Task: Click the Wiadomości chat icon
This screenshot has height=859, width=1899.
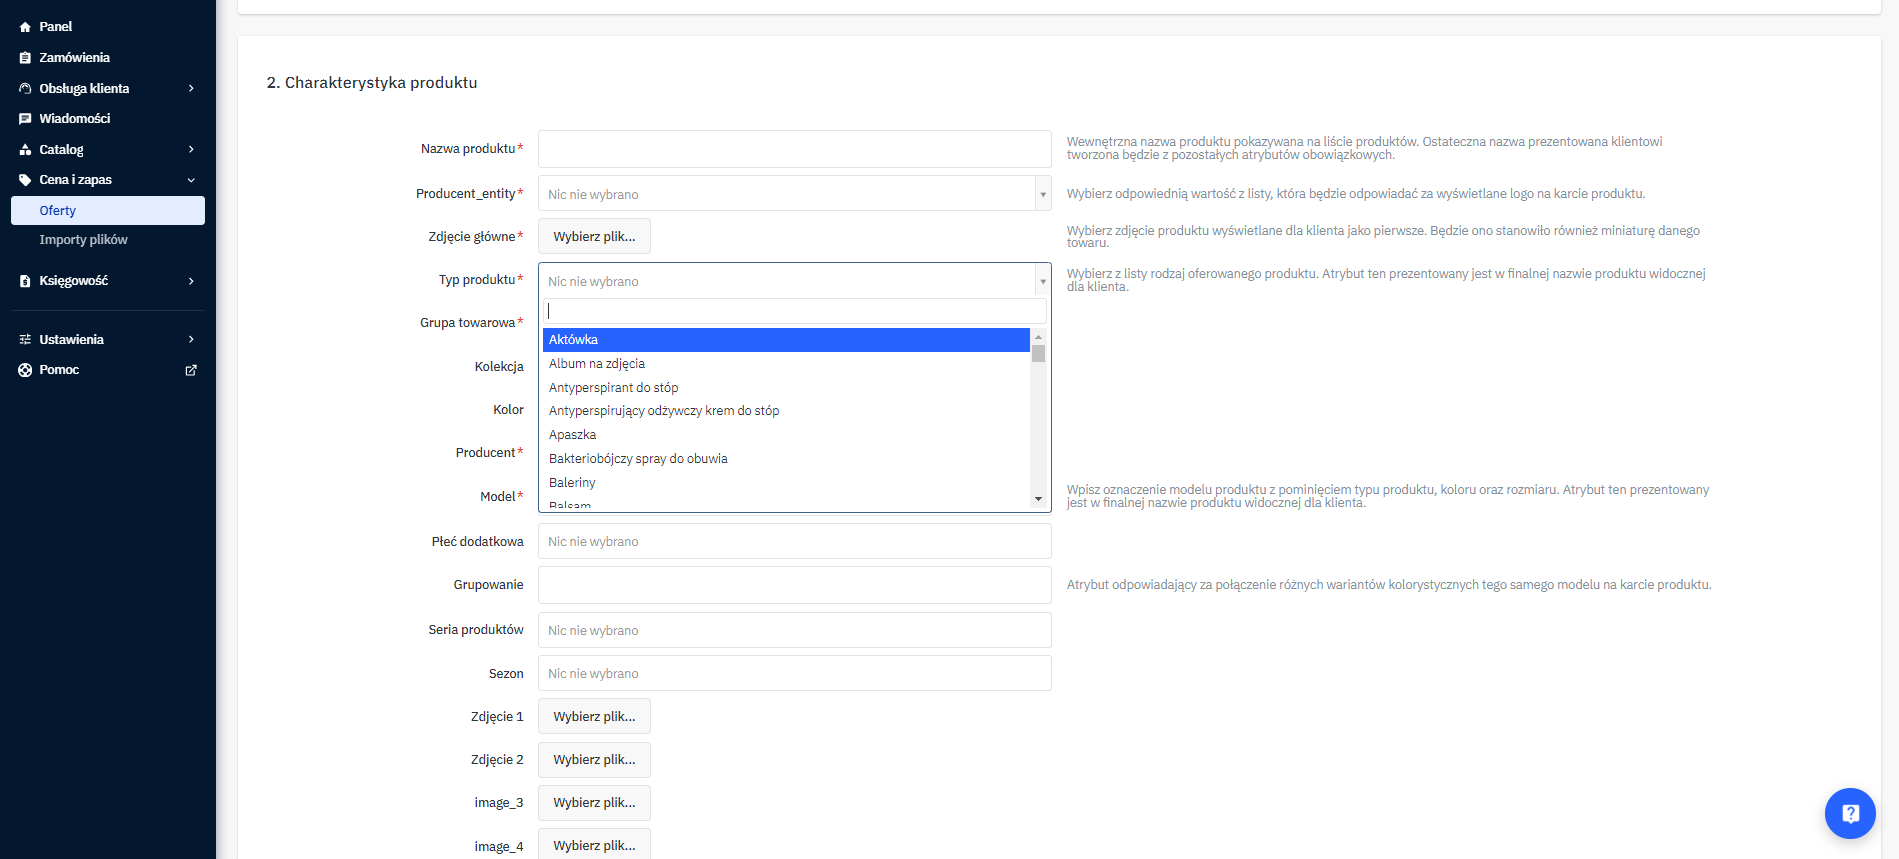Action: (25, 119)
